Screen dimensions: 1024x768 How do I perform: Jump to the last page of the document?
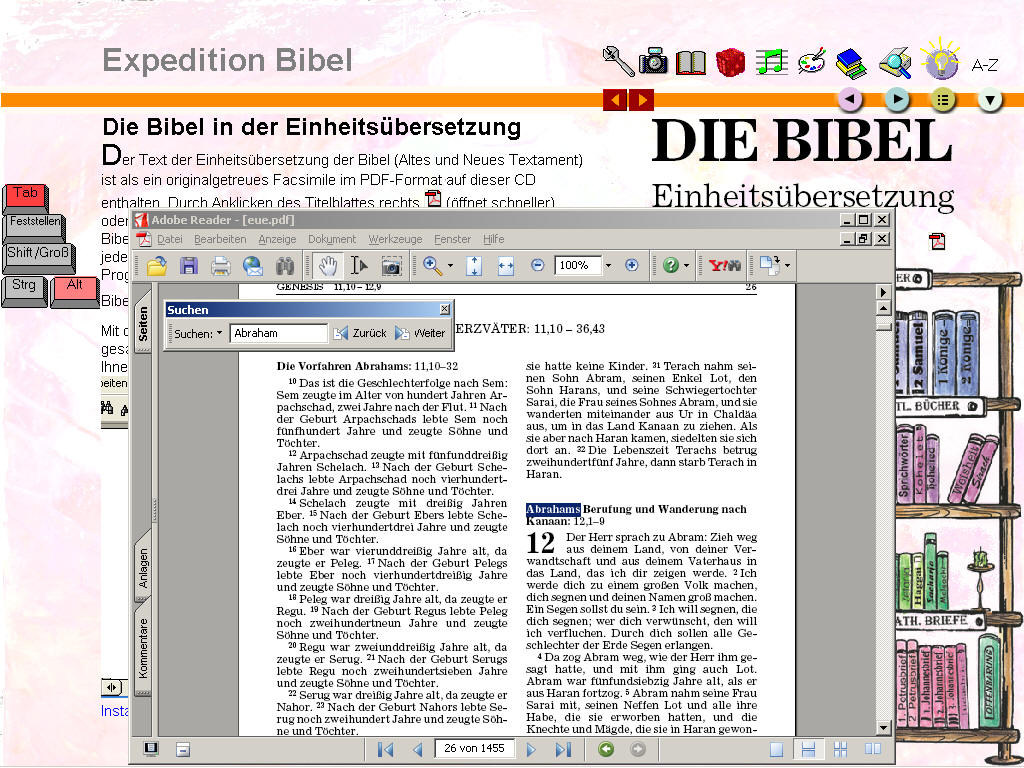pyautogui.click(x=563, y=749)
